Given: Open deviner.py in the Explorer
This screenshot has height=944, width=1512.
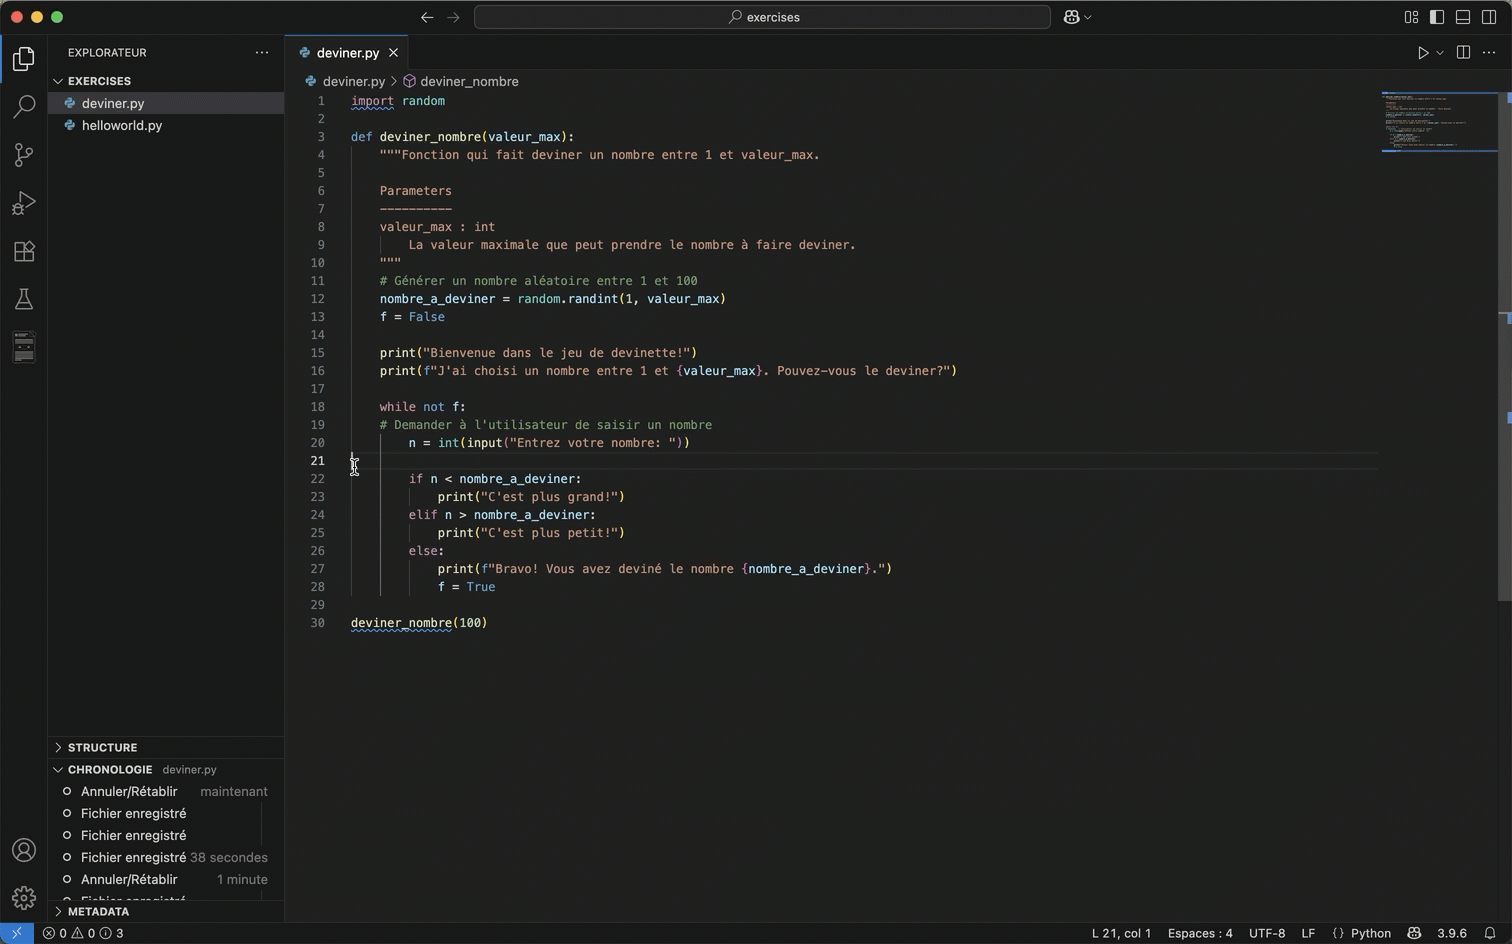Looking at the screenshot, I should click(166, 103).
